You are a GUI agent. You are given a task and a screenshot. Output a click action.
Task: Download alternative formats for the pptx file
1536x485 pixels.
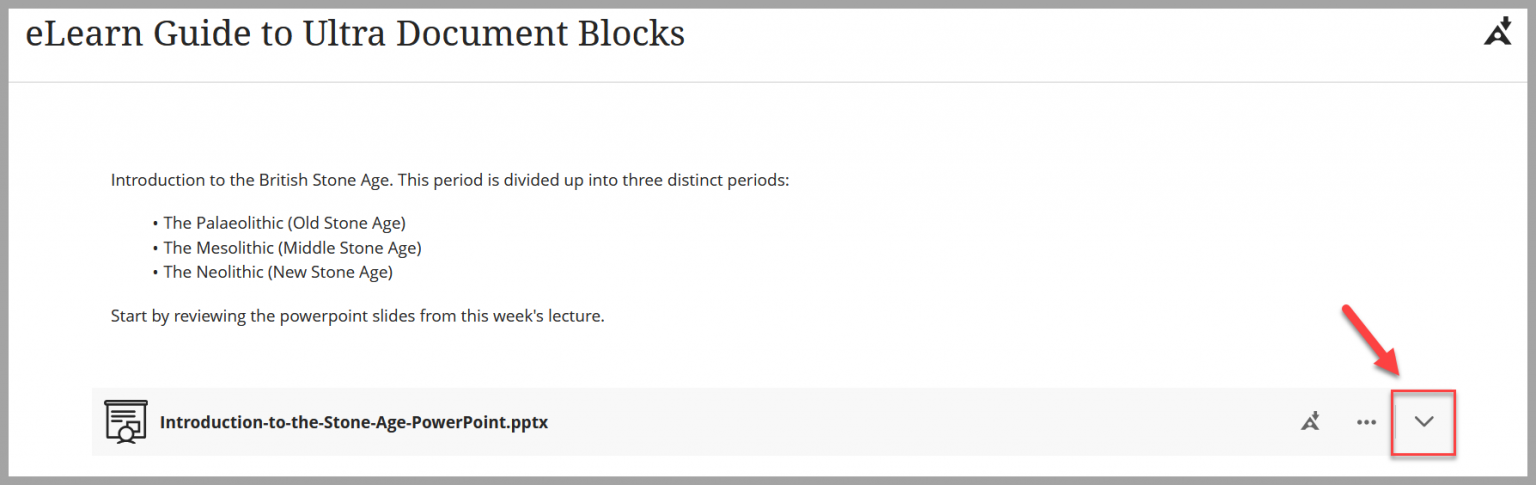coord(1310,422)
